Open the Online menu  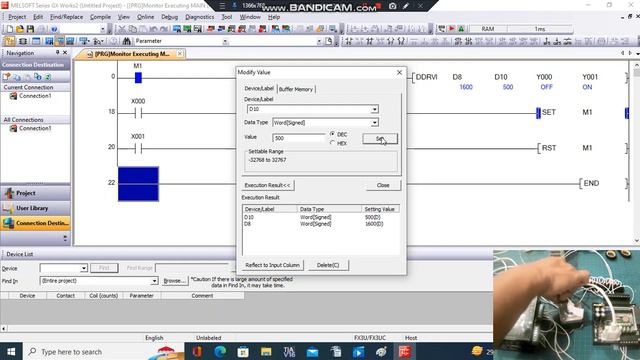[145, 17]
